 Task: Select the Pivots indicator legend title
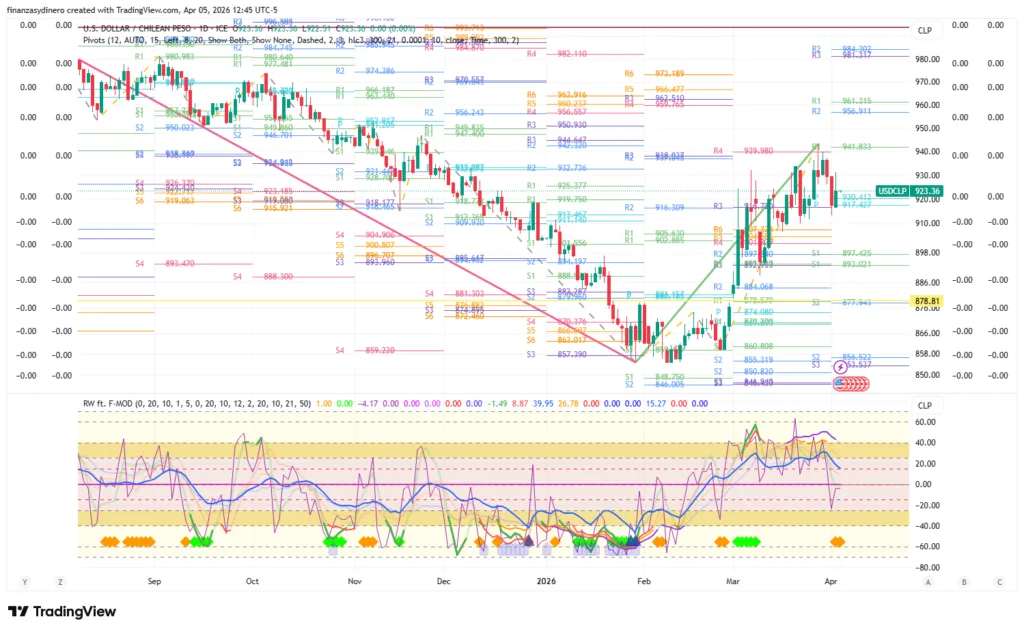pos(96,41)
